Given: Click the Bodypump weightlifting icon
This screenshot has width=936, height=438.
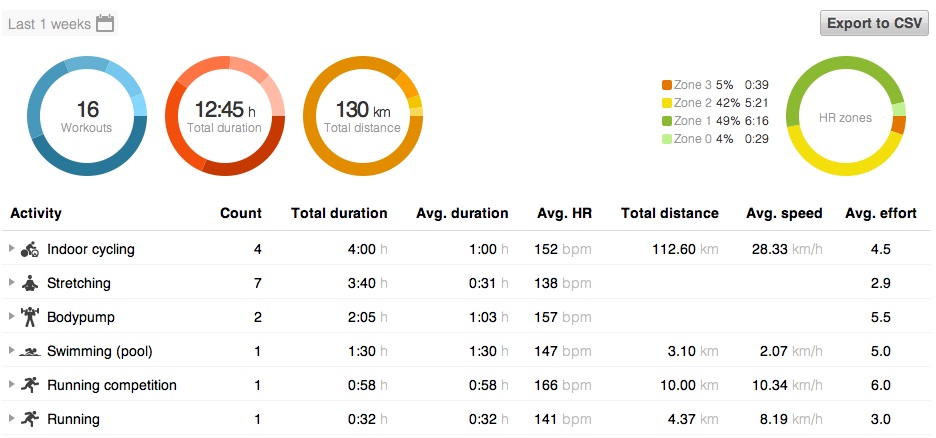Looking at the screenshot, I should (x=30, y=317).
